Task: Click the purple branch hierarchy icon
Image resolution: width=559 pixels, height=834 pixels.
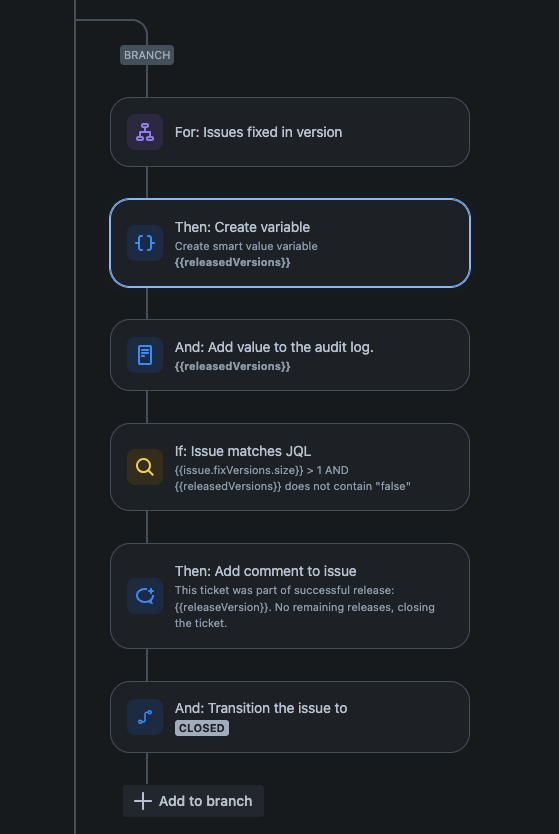Action: coord(145,132)
